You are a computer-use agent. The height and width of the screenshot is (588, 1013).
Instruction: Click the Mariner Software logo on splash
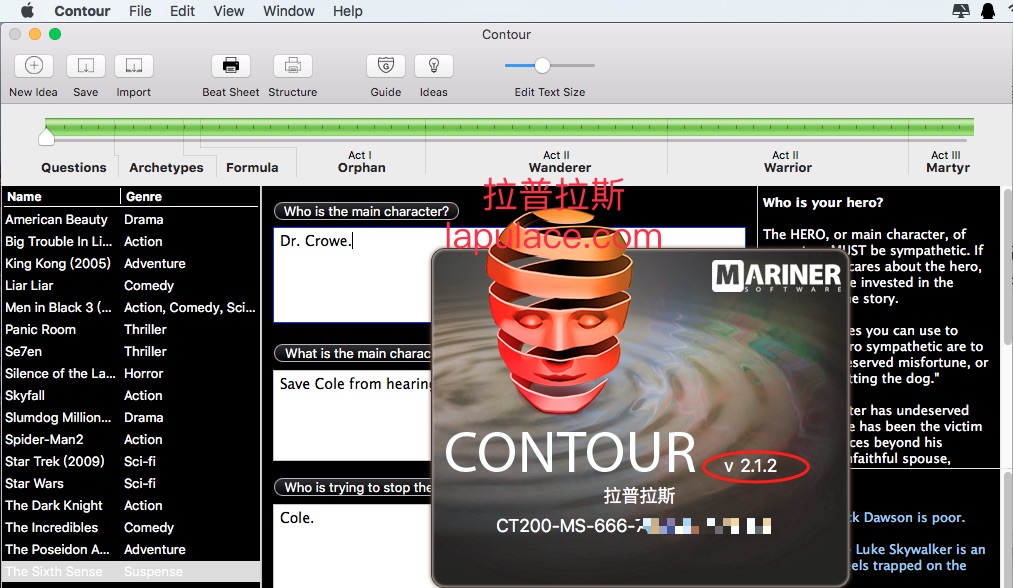(x=777, y=276)
